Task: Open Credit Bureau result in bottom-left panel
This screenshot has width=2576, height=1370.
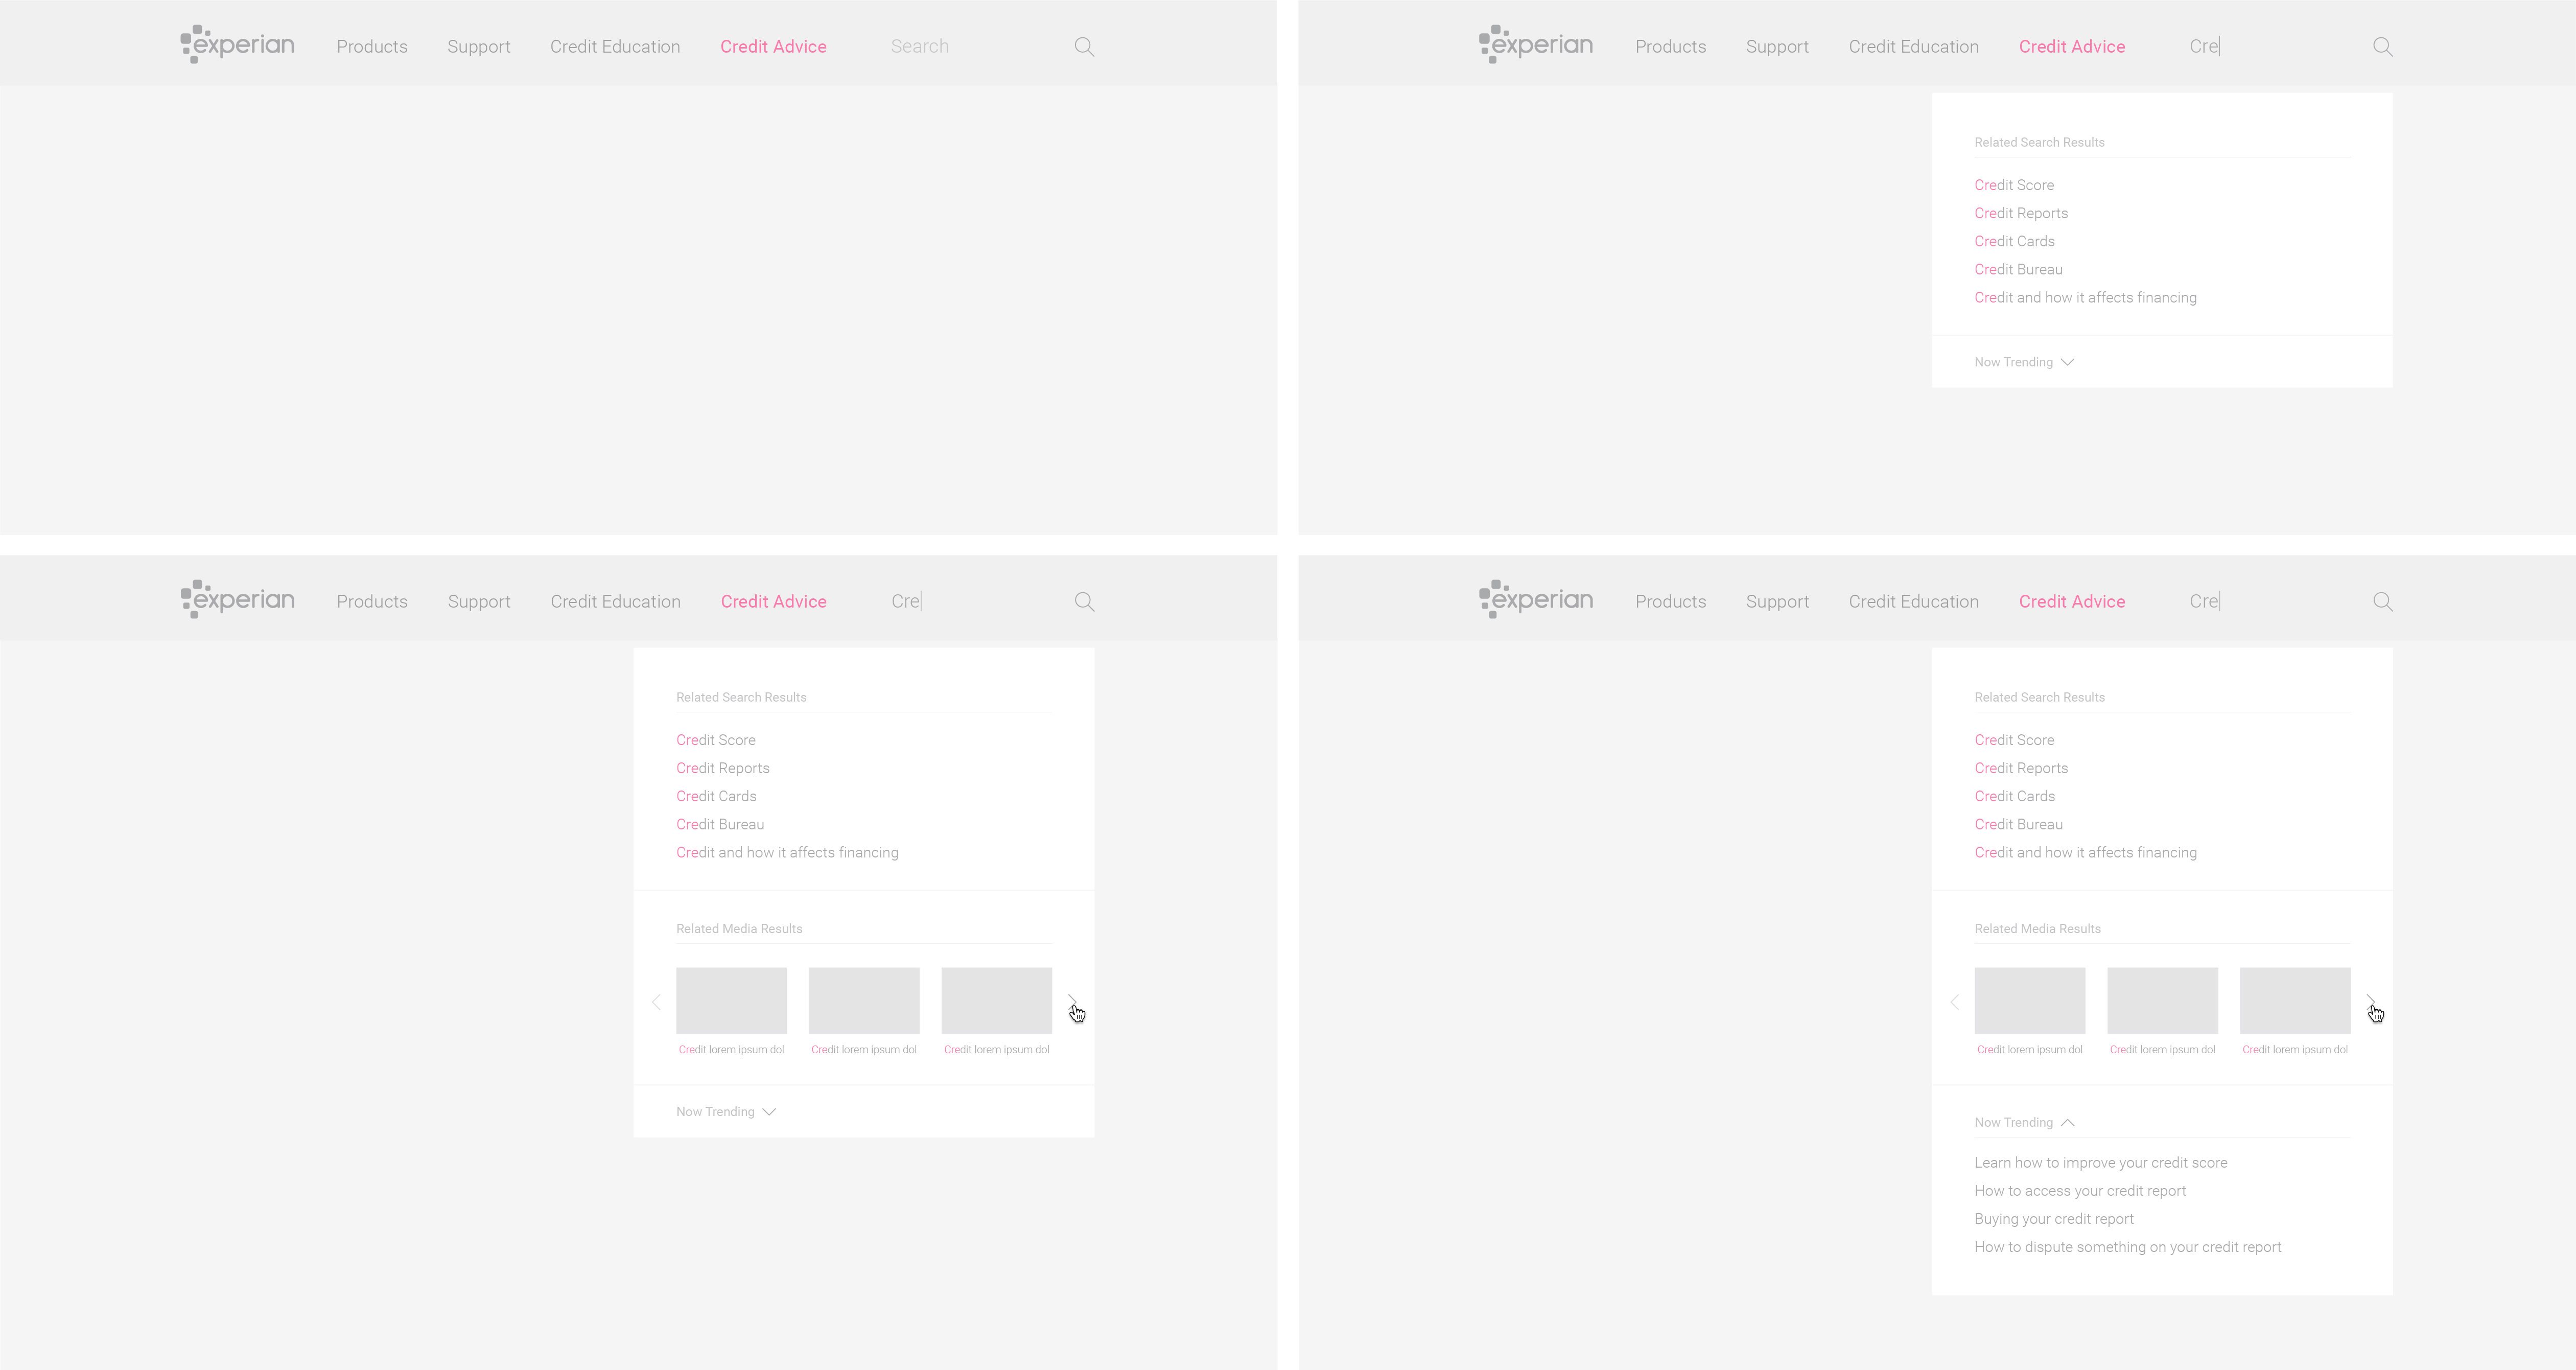Action: pyautogui.click(x=720, y=824)
